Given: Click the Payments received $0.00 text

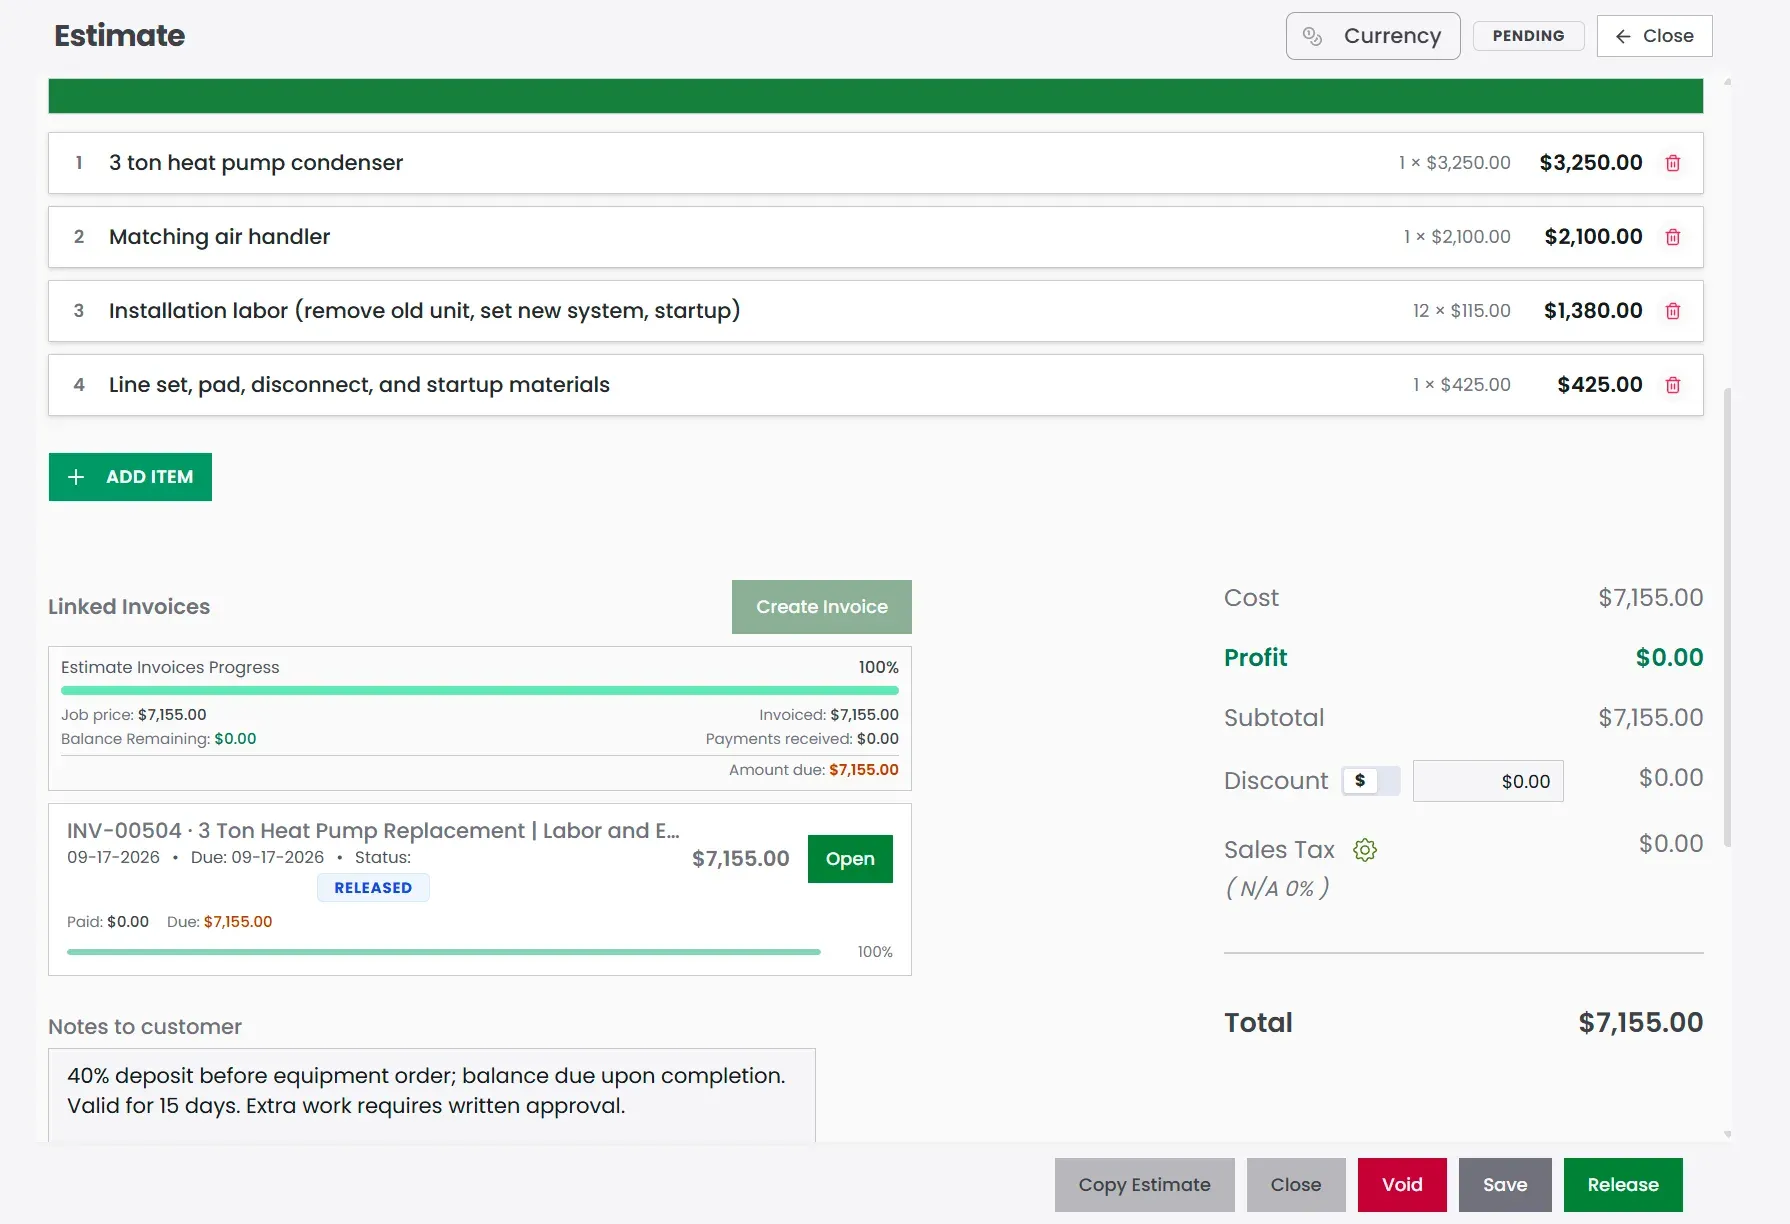Looking at the screenshot, I should [802, 739].
